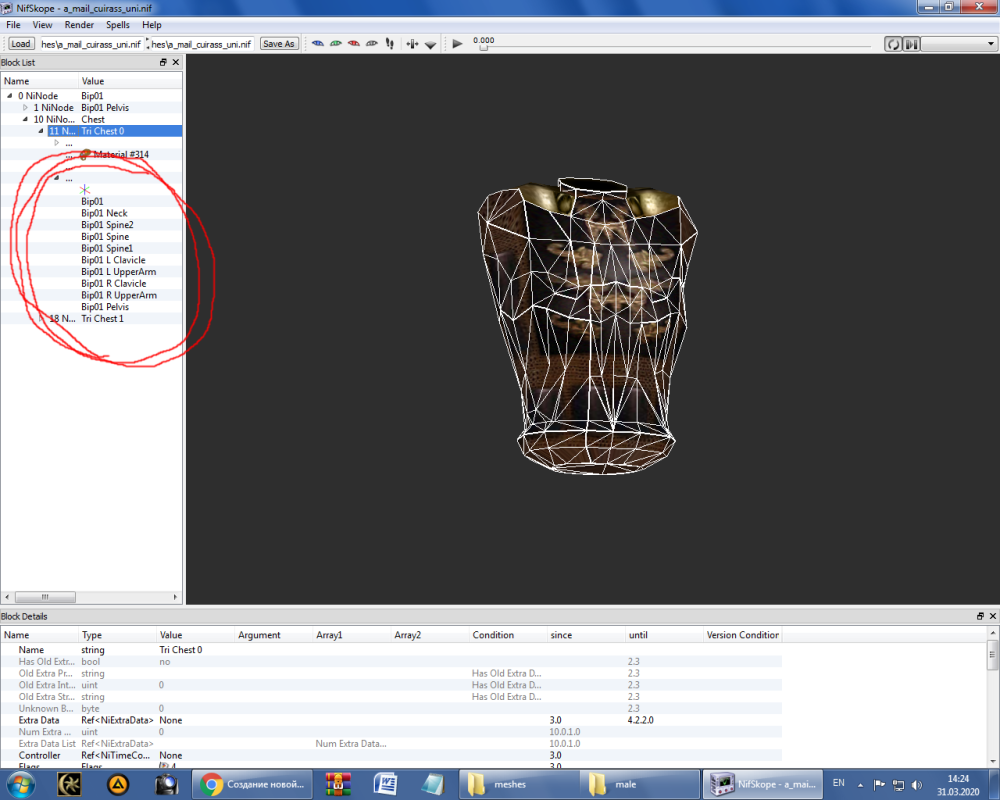This screenshot has height=800, width=1000.
Task: Click the Block List Value column header
Action: [130, 81]
